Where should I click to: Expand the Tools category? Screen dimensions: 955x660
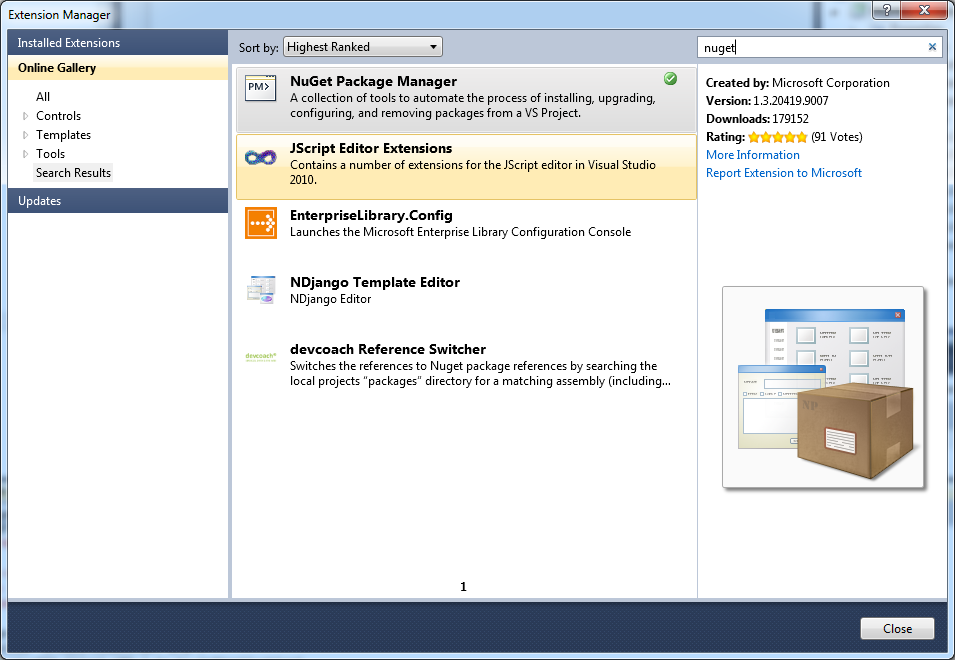[x=26, y=153]
